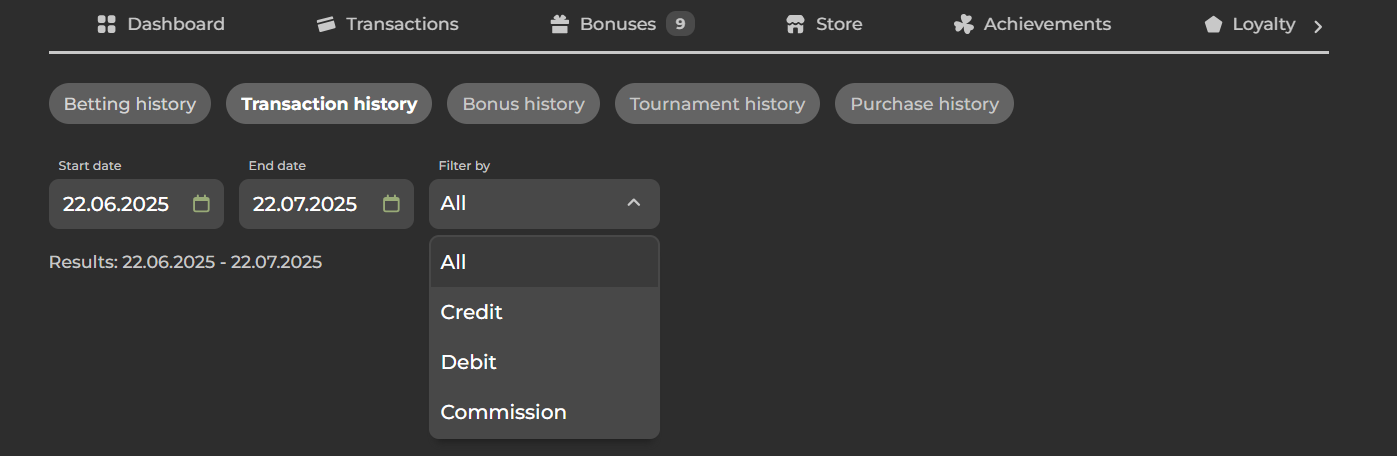Pick Commission filter option
1397x456 pixels.
504,412
